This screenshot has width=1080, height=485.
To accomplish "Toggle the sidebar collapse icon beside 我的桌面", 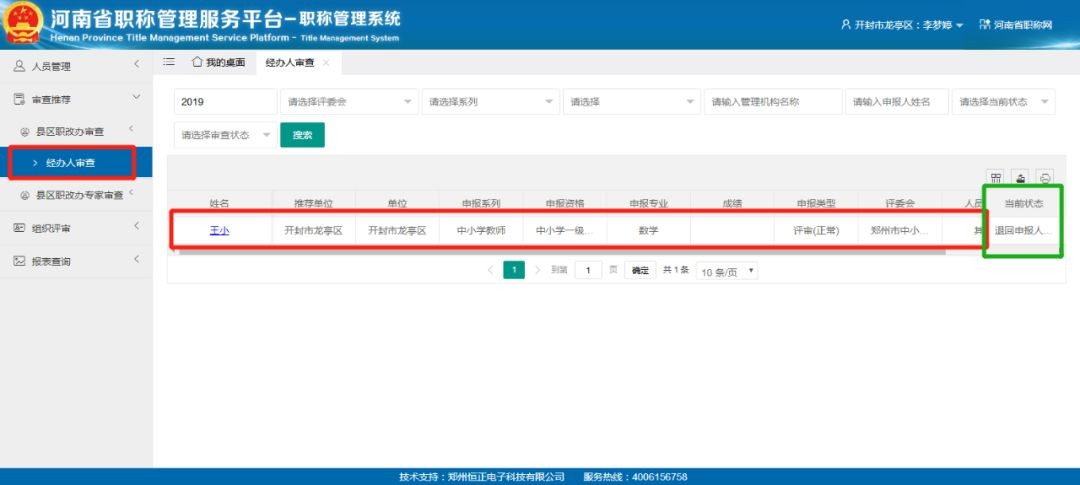I will pyautogui.click(x=169, y=63).
